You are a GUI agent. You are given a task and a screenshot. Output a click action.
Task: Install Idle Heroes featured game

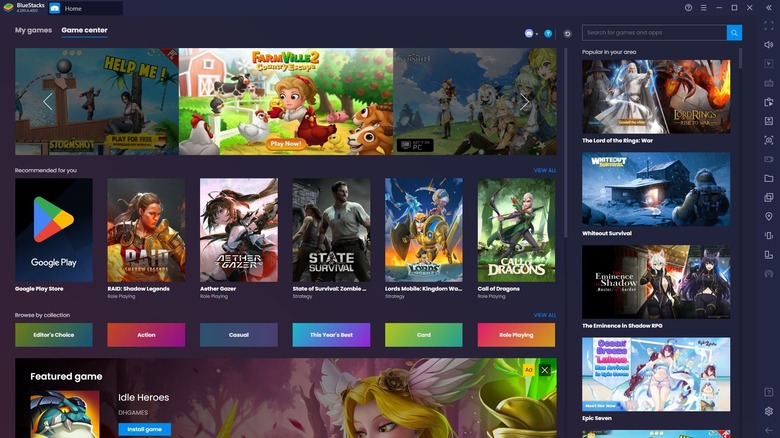click(144, 429)
